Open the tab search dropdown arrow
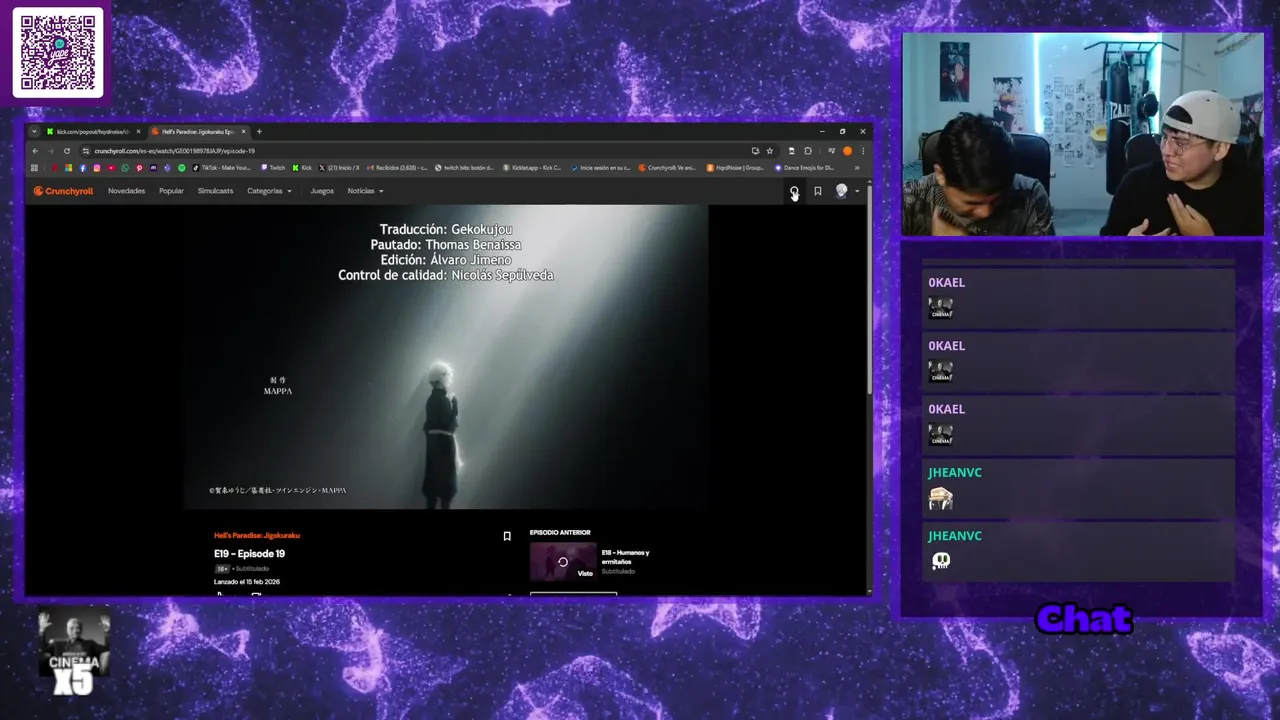The width and height of the screenshot is (1280, 720). click(34, 132)
